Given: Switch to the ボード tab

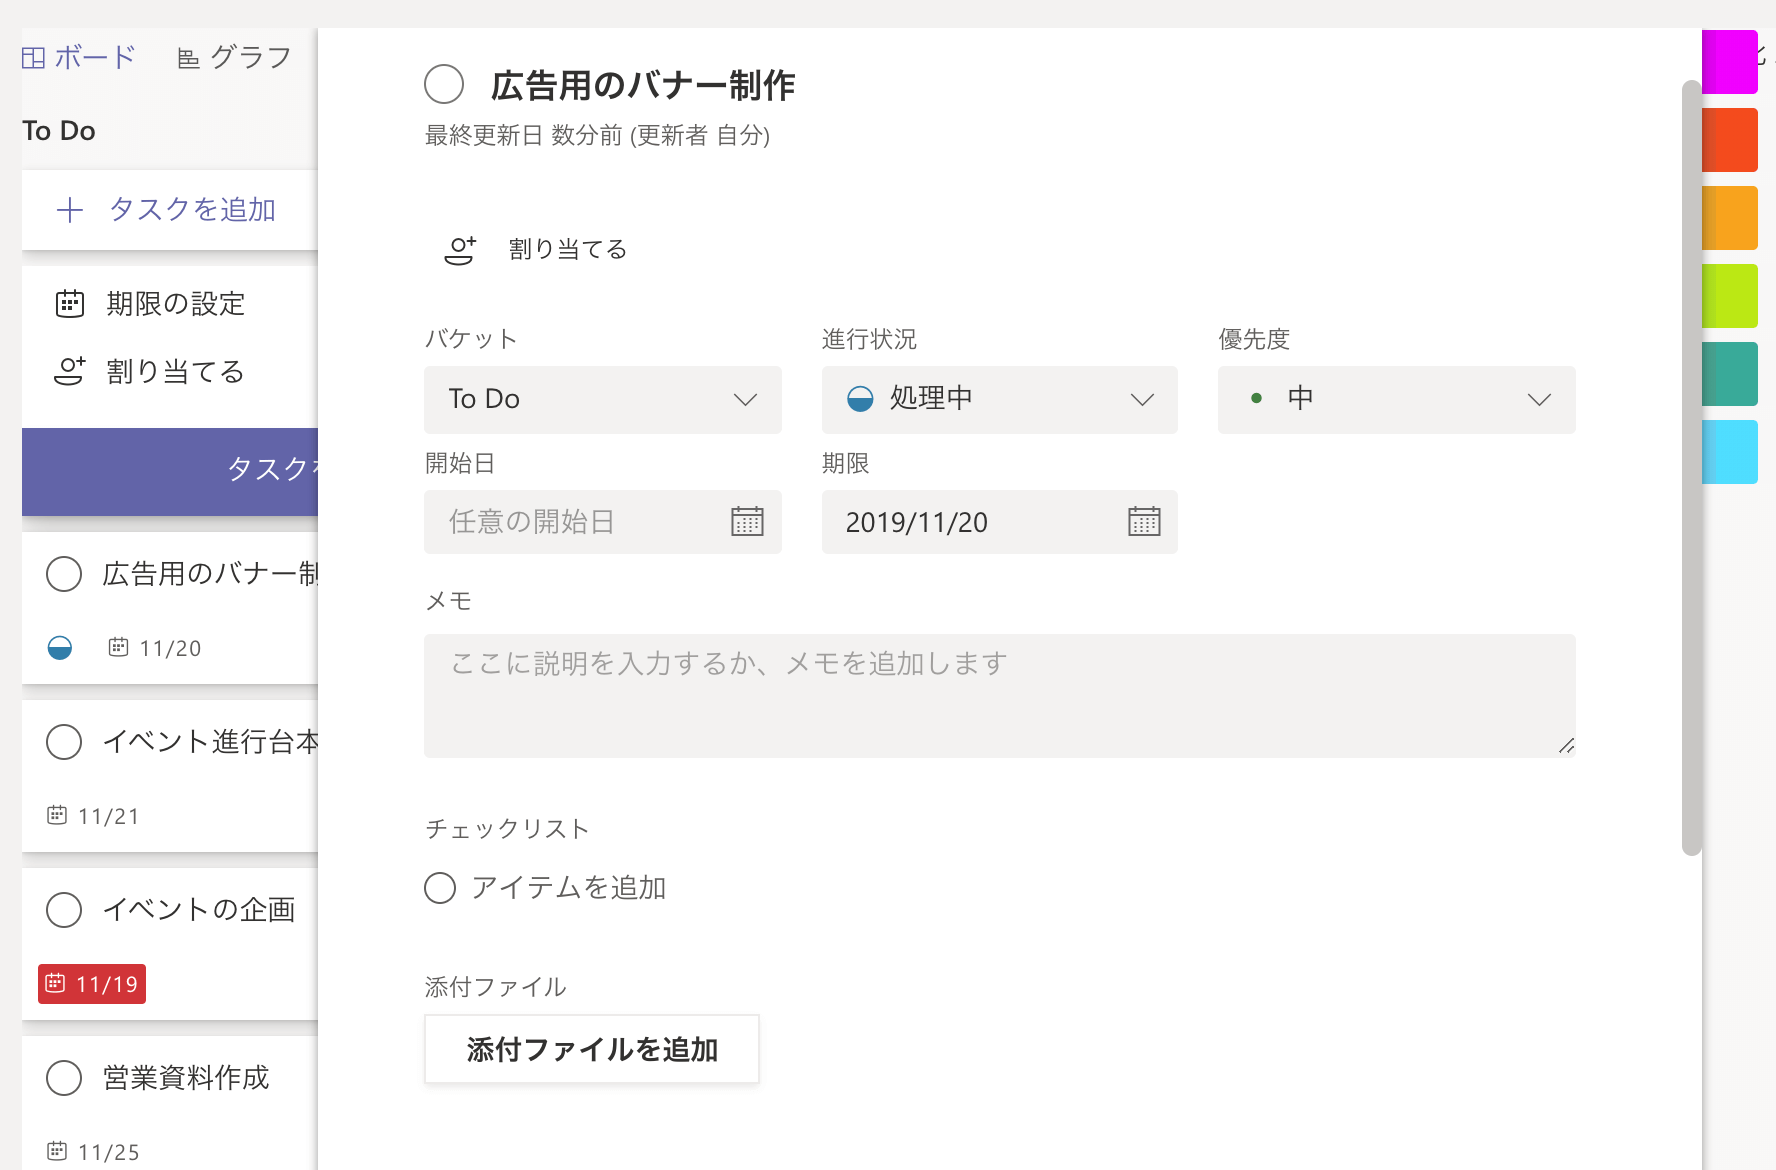Looking at the screenshot, I should point(78,58).
